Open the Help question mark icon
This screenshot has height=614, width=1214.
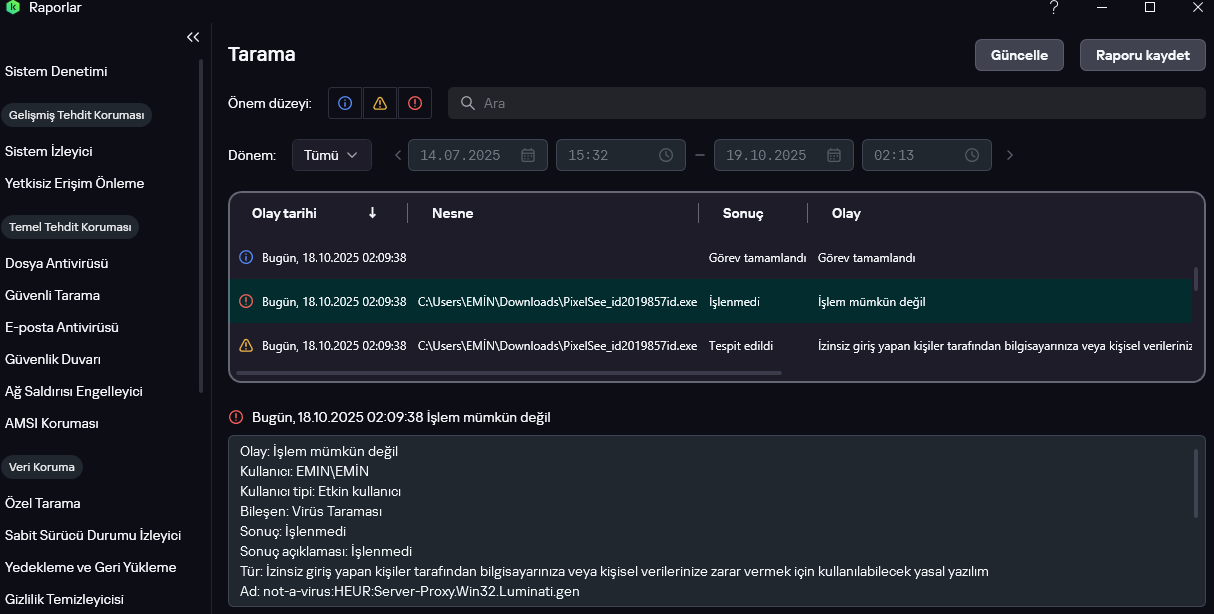[x=1054, y=8]
